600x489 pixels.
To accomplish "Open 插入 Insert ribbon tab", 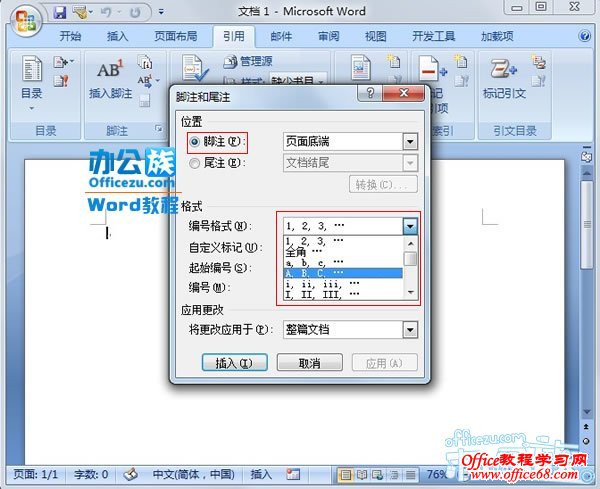I will click(x=117, y=36).
